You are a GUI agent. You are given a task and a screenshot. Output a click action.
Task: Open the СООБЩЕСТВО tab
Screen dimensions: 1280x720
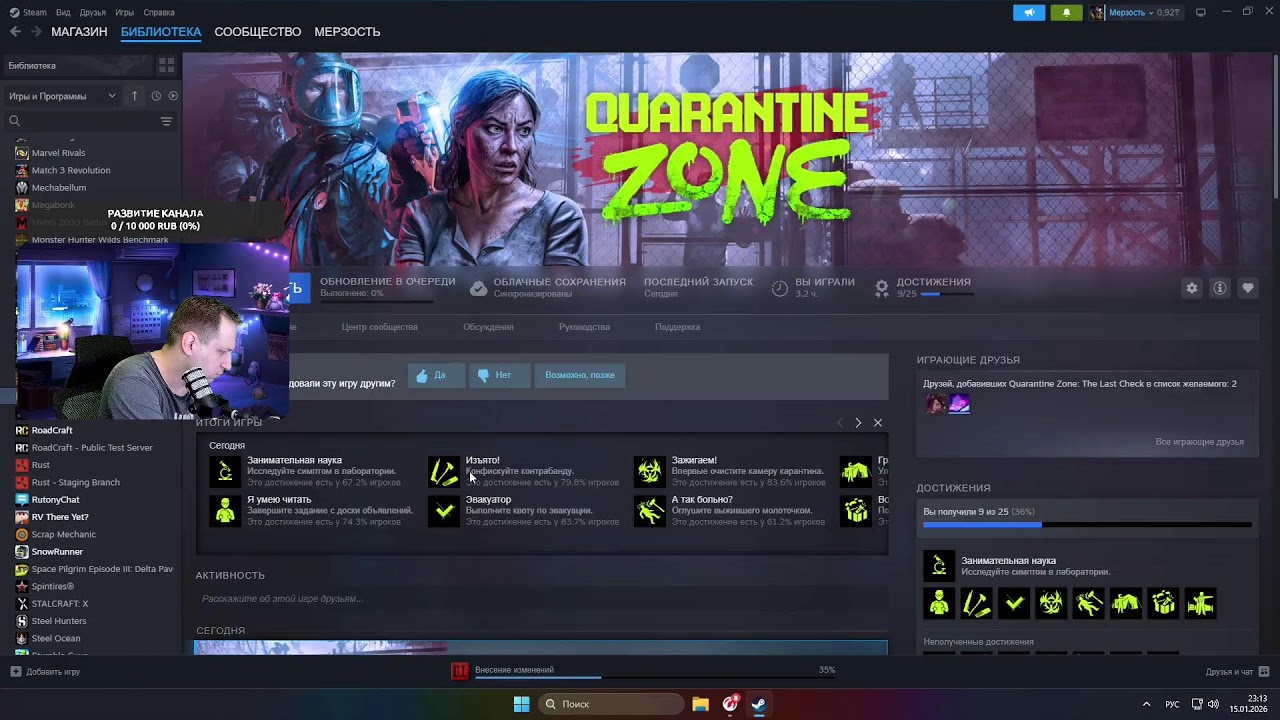coord(258,32)
